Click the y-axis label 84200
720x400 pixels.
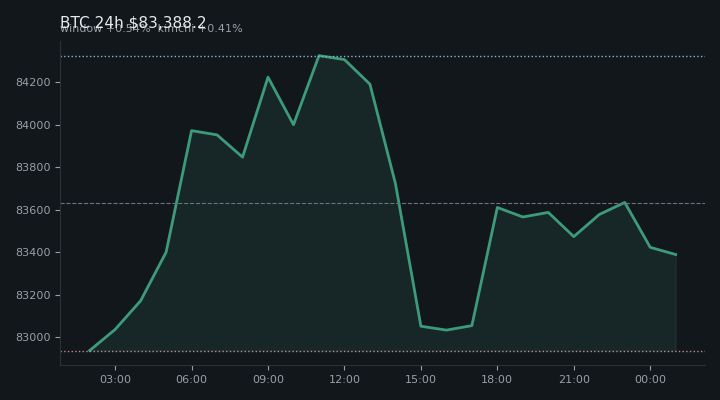[x=33, y=83]
